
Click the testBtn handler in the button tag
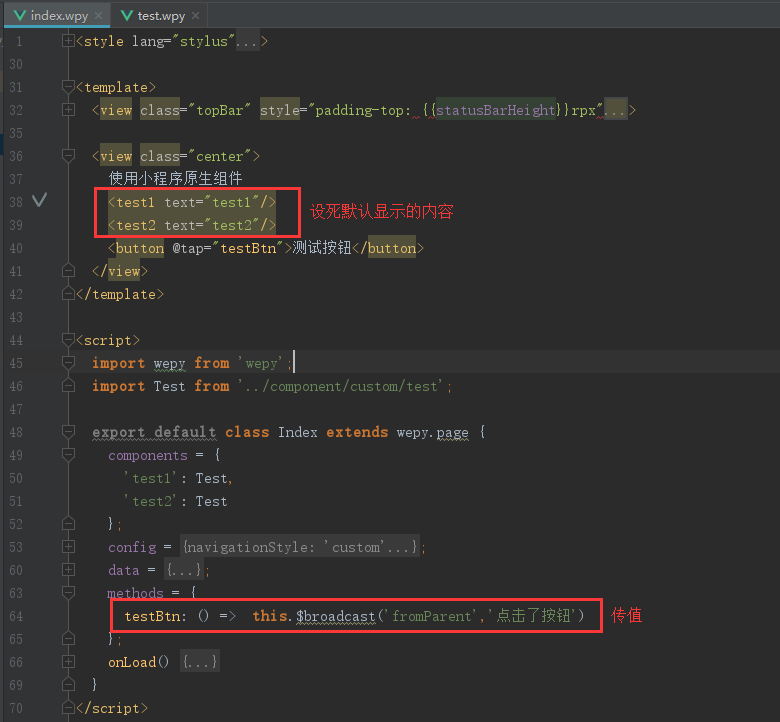coord(248,248)
